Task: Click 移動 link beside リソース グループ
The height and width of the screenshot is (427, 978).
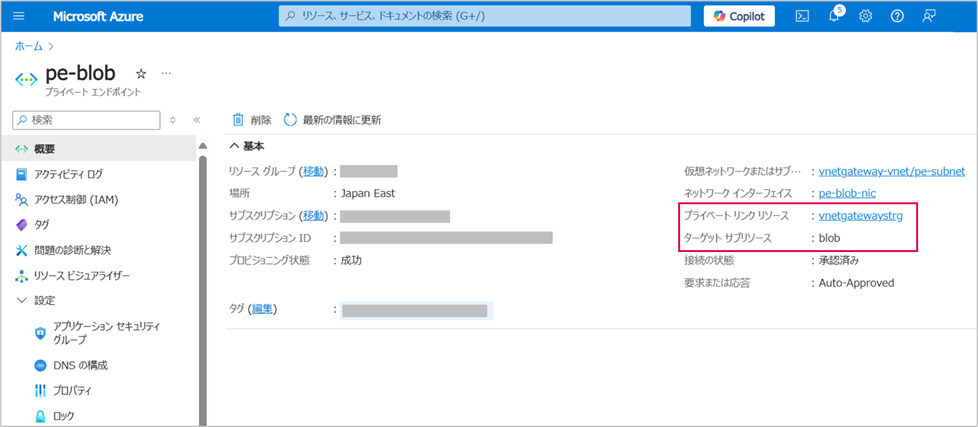Action: pos(314,171)
